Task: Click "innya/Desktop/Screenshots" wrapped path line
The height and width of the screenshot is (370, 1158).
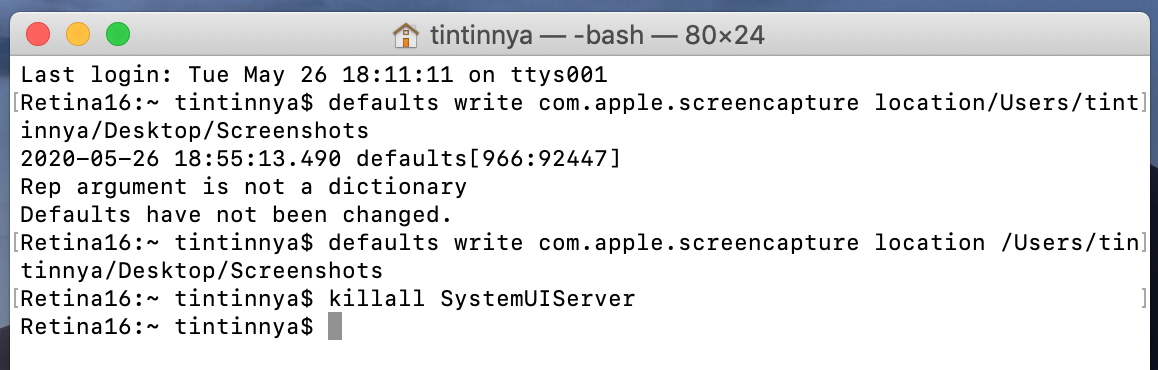Action: tap(194, 131)
